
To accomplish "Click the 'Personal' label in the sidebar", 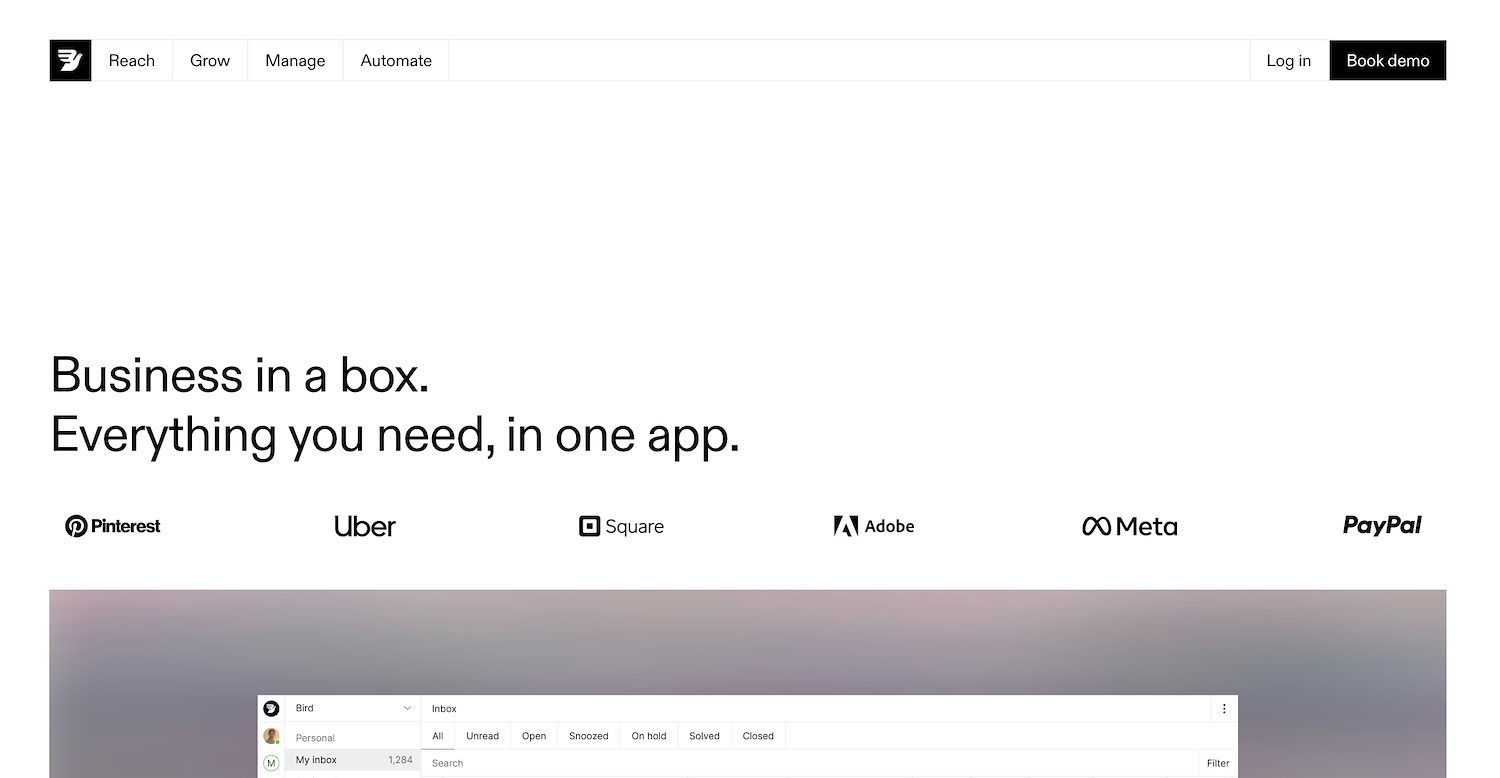I will [315, 738].
